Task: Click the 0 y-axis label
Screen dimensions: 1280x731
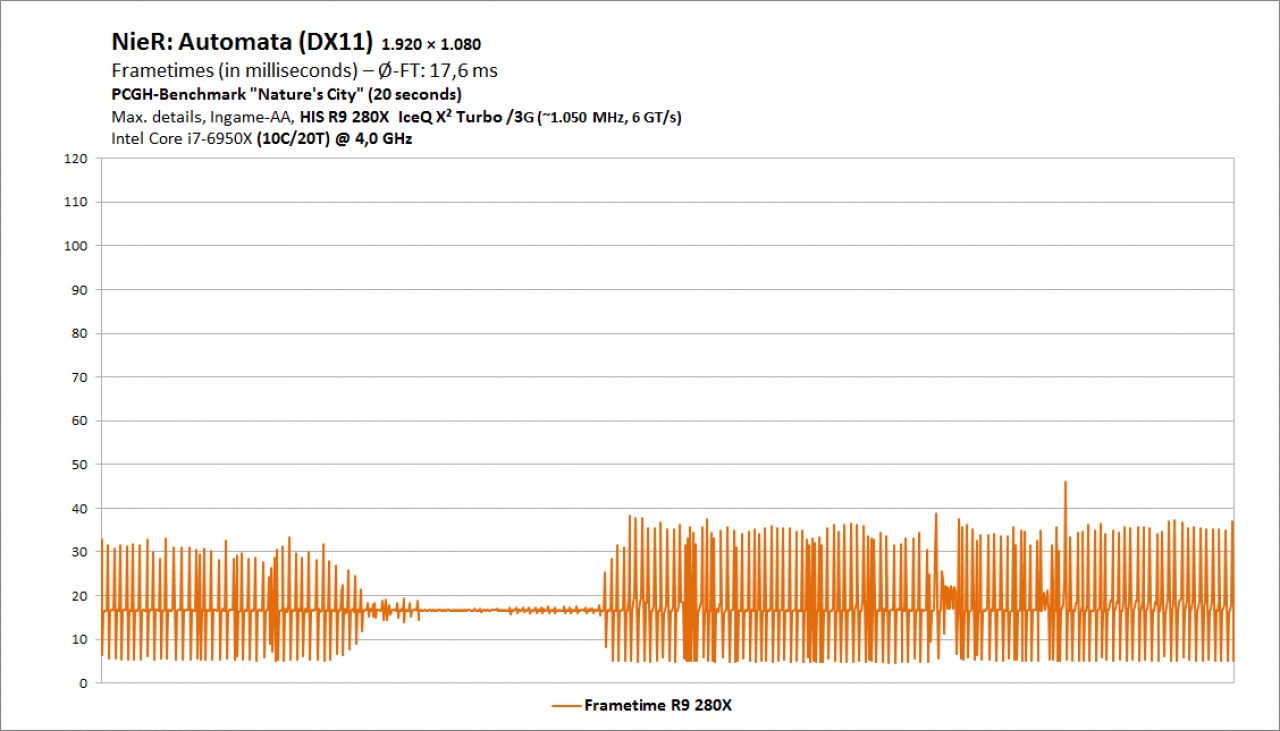Action: tap(84, 683)
